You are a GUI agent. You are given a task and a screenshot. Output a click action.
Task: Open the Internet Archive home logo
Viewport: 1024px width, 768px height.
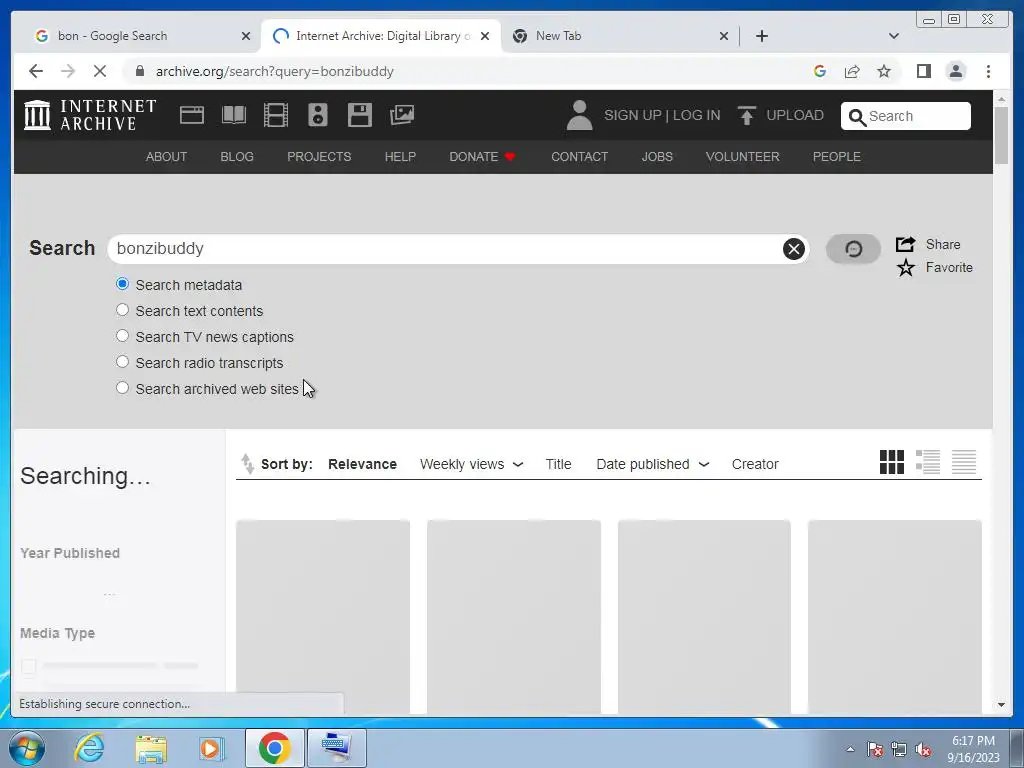[90, 115]
